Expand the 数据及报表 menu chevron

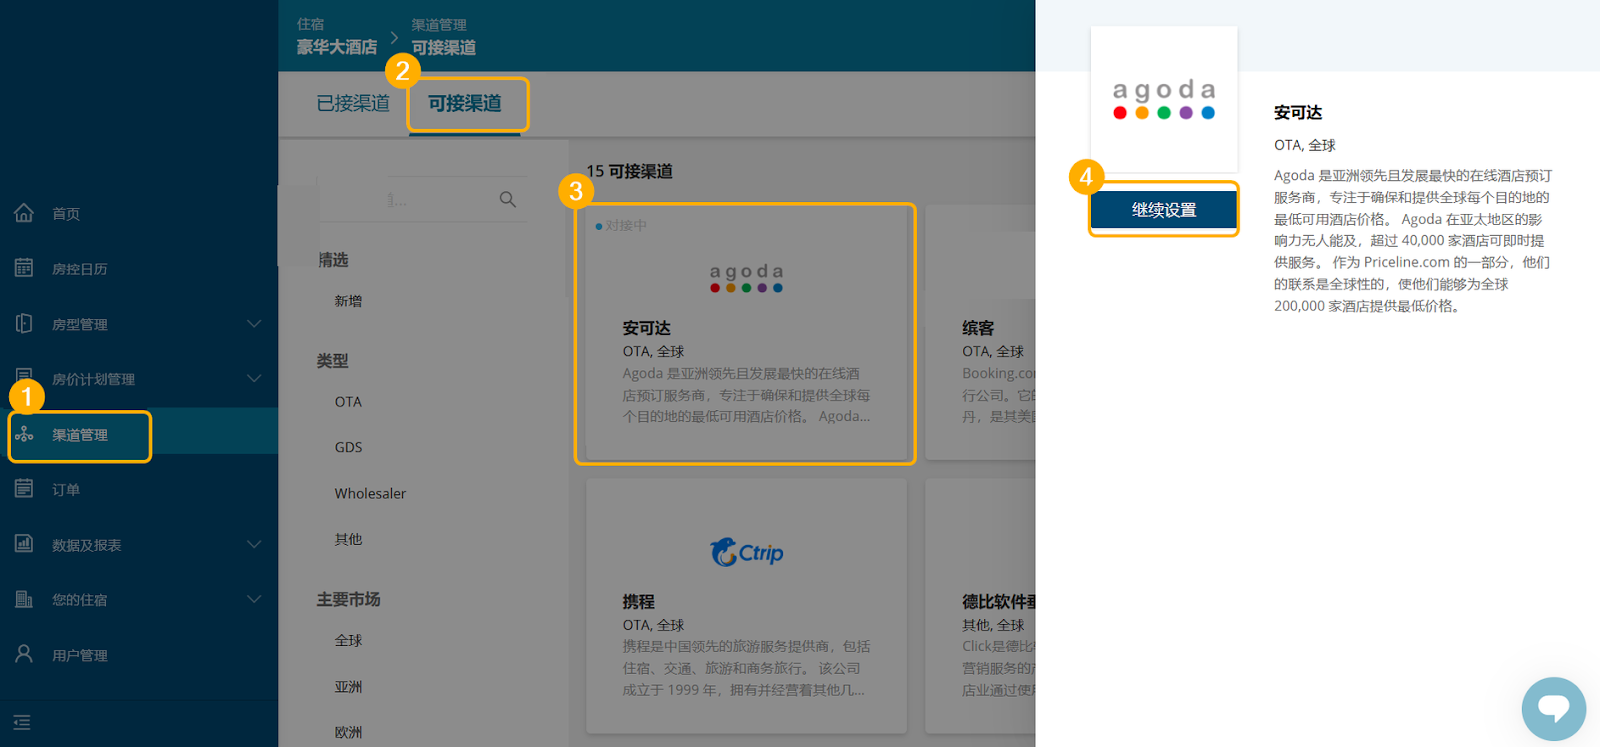coord(254,545)
